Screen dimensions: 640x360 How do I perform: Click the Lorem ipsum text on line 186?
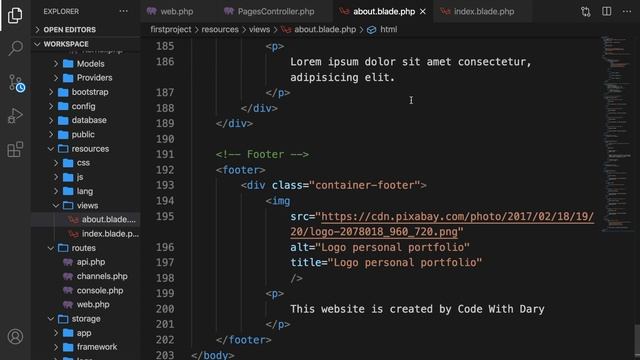click(411, 62)
